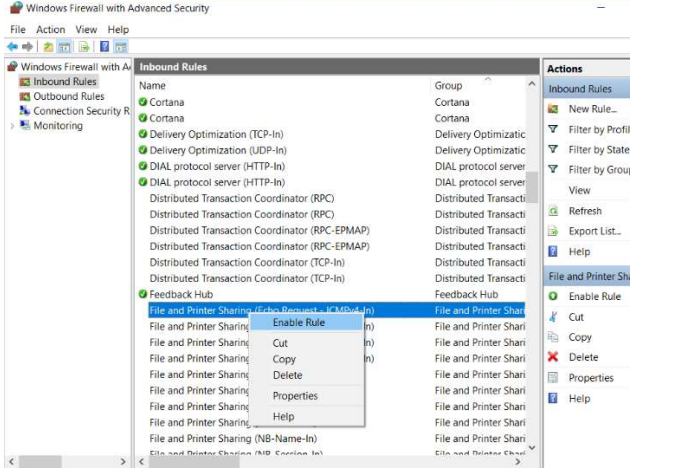This screenshot has width=687, height=474.
Task: Select the Windows Firewall root tree node
Action: [75, 67]
